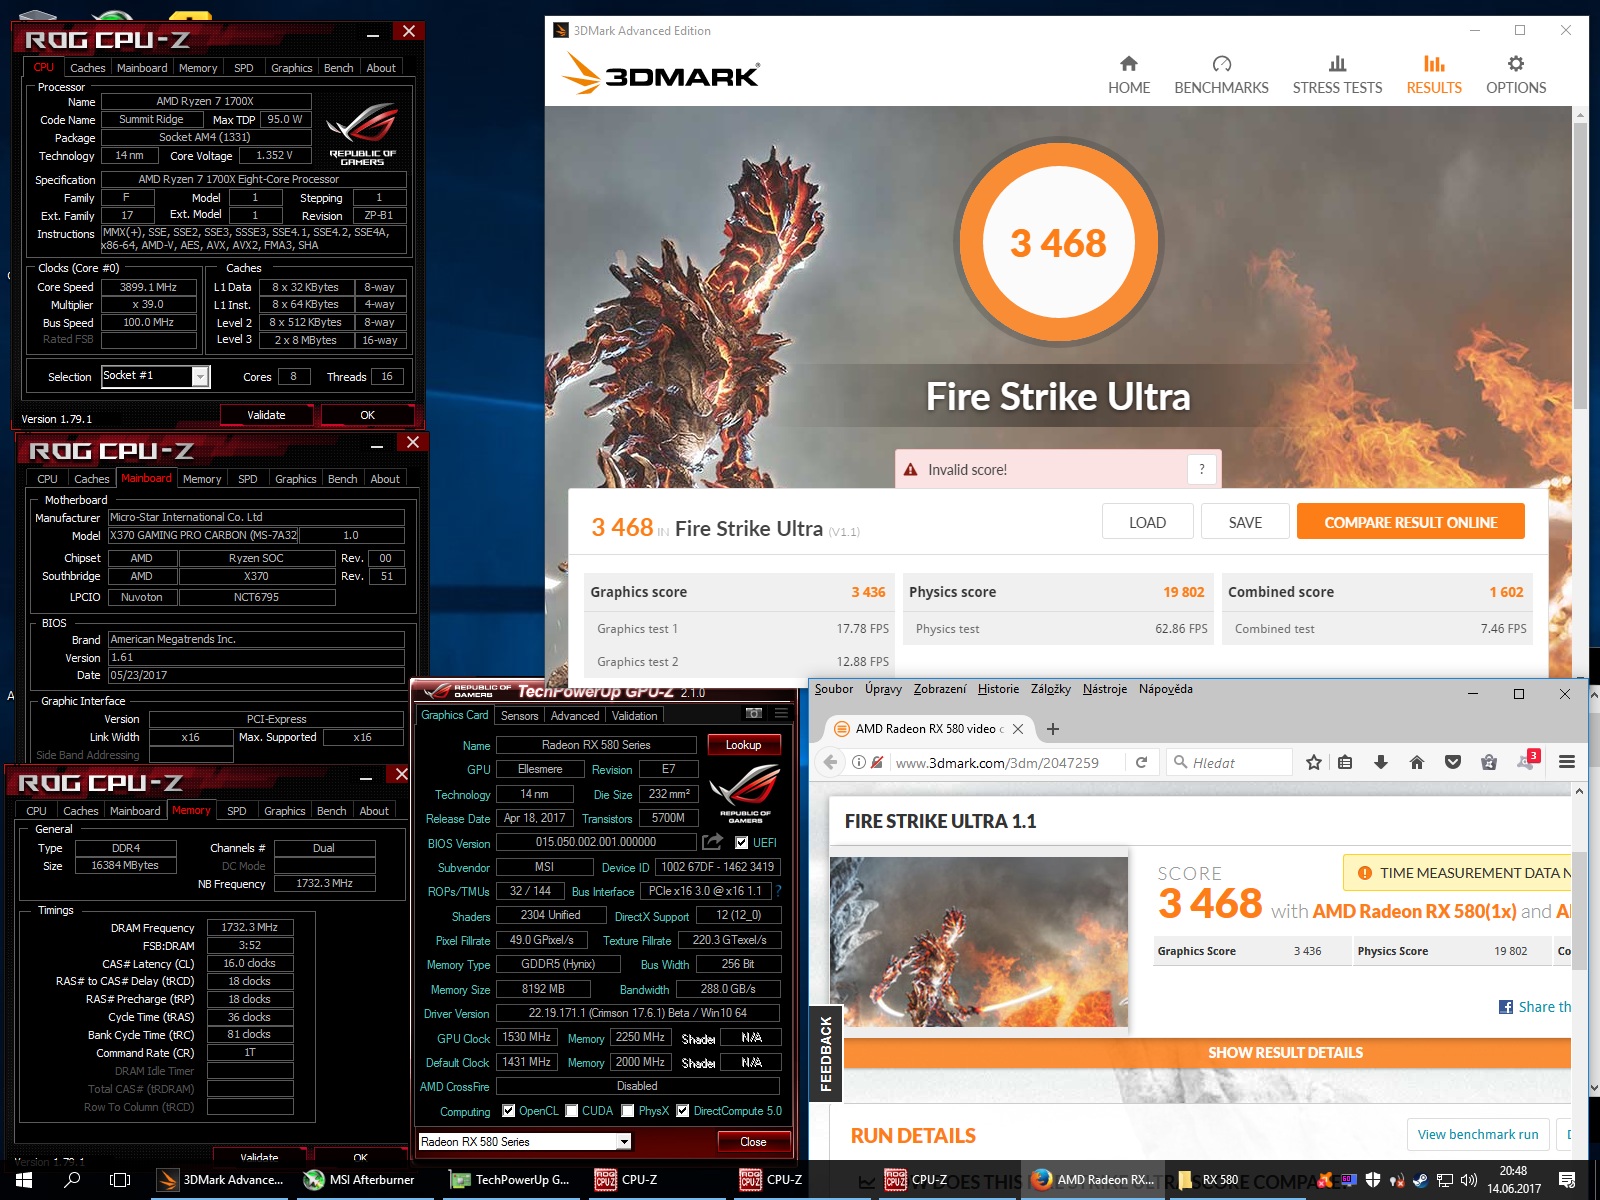
Task: Click the LOAD button in 3DMark
Action: click(1147, 522)
